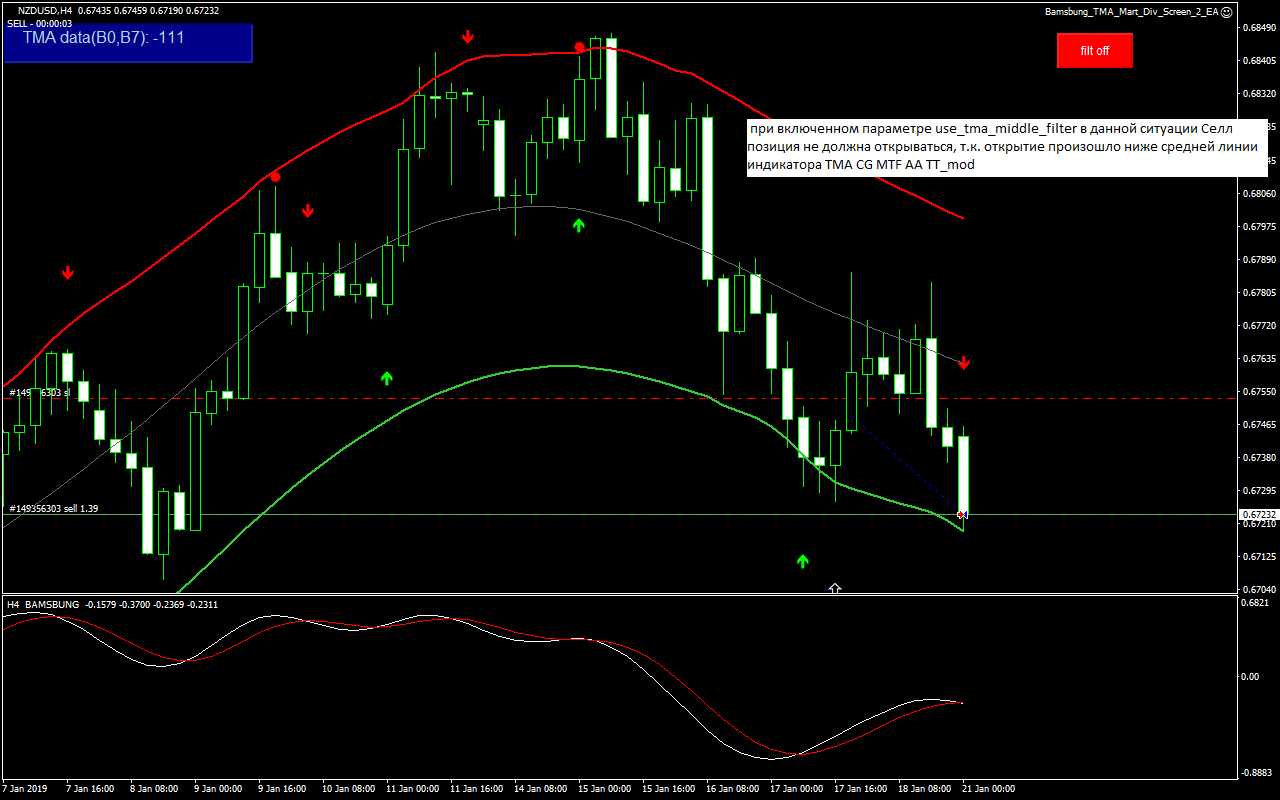Viewport: 1280px width, 800px height.
Task: Click the 0.67040 price scale value
Action: click(x=1258, y=590)
